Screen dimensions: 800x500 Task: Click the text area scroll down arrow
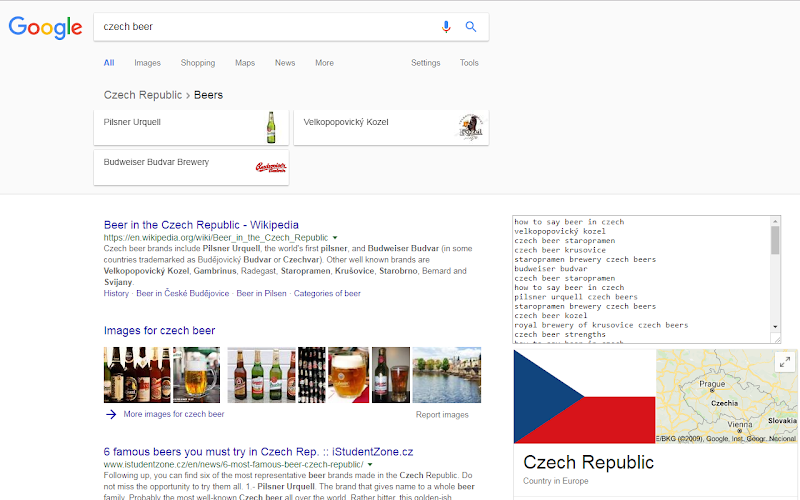[x=775, y=327]
